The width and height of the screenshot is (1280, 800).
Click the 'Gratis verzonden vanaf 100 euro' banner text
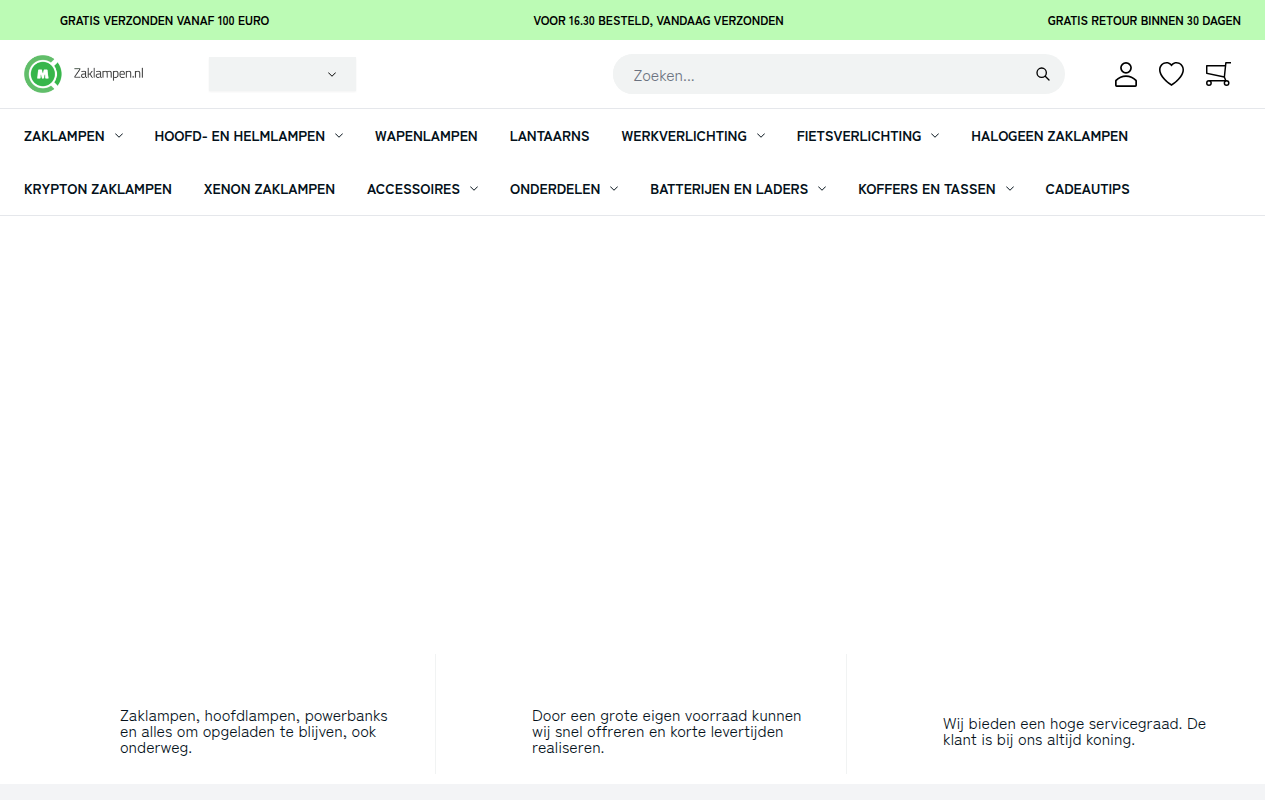(x=164, y=20)
